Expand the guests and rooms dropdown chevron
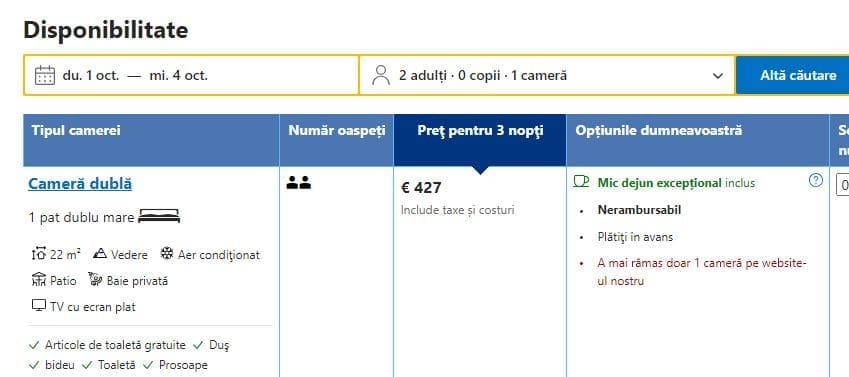This screenshot has width=849, height=377. 718,76
